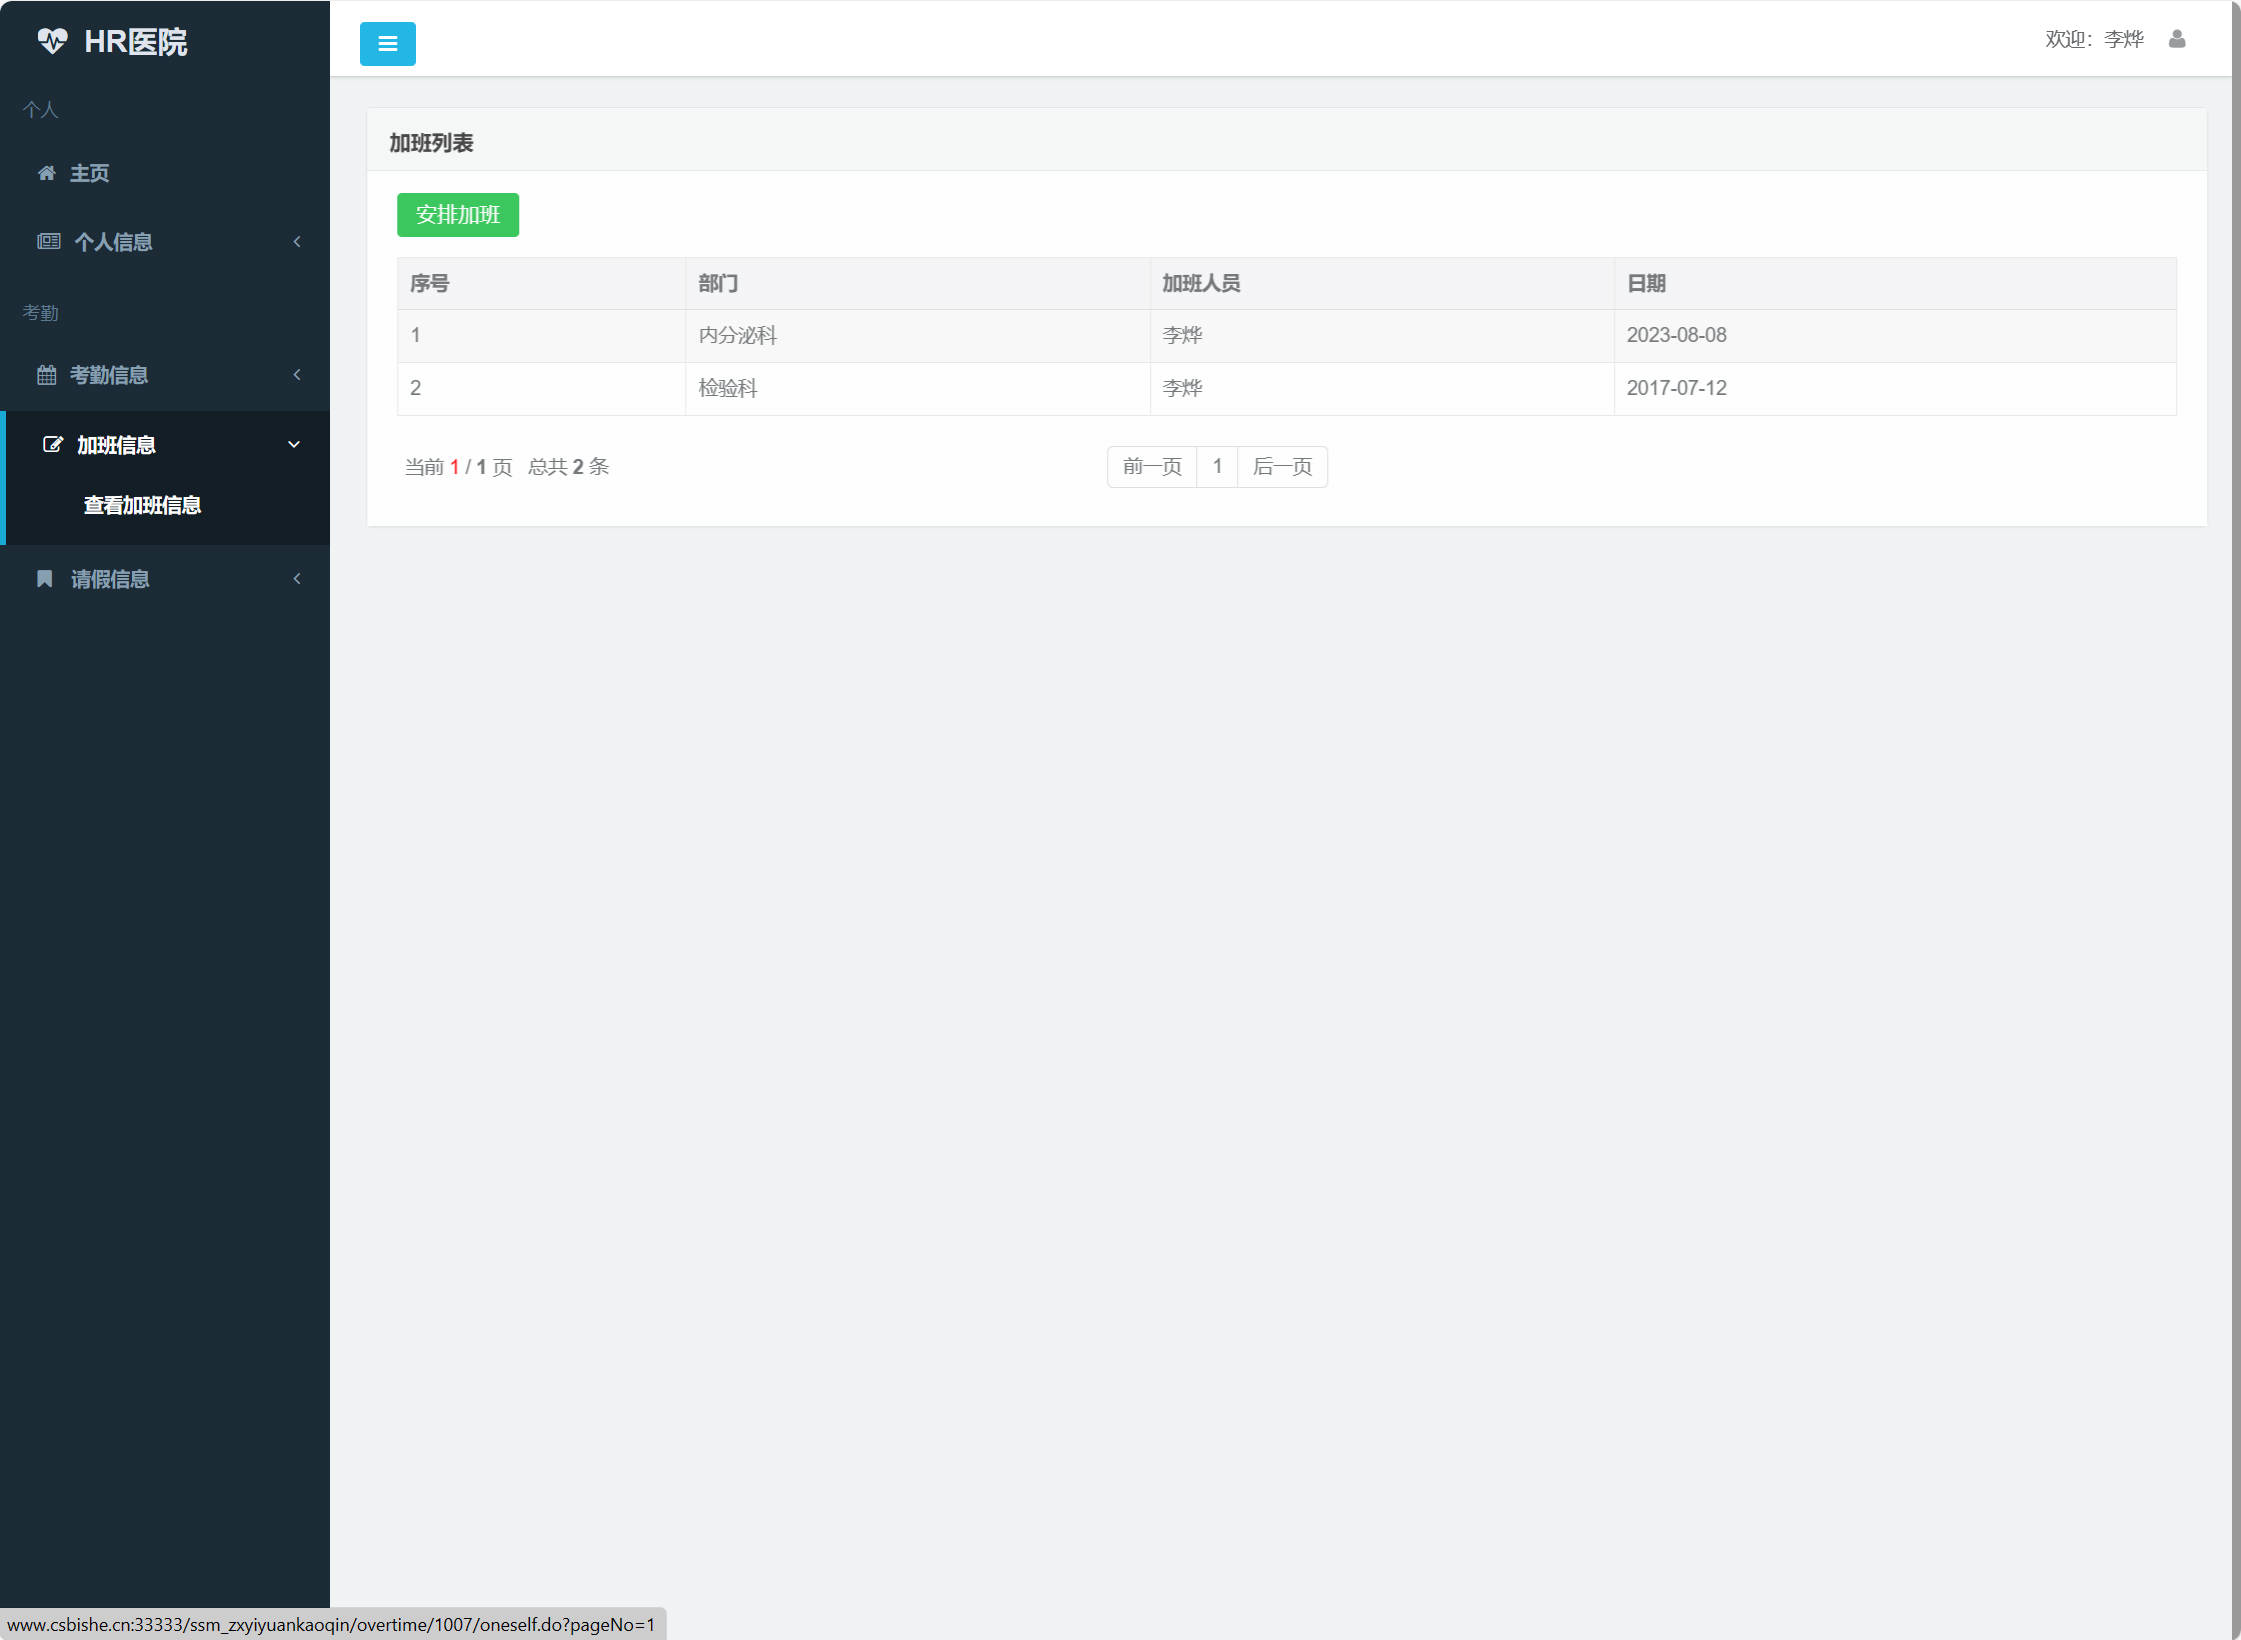Viewport: 2241px width, 1640px height.
Task: Expand the 考勤信息 chevron arrow
Action: pos(297,375)
